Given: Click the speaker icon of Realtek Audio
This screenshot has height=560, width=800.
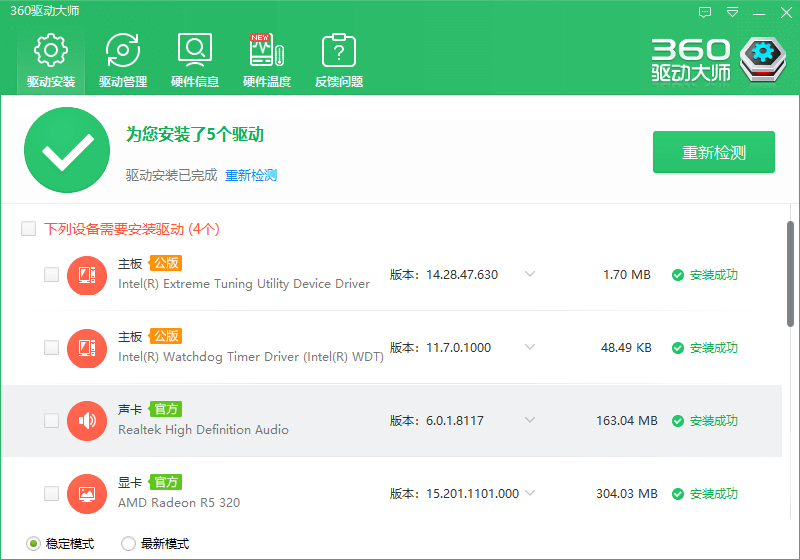Looking at the screenshot, I should [x=87, y=421].
